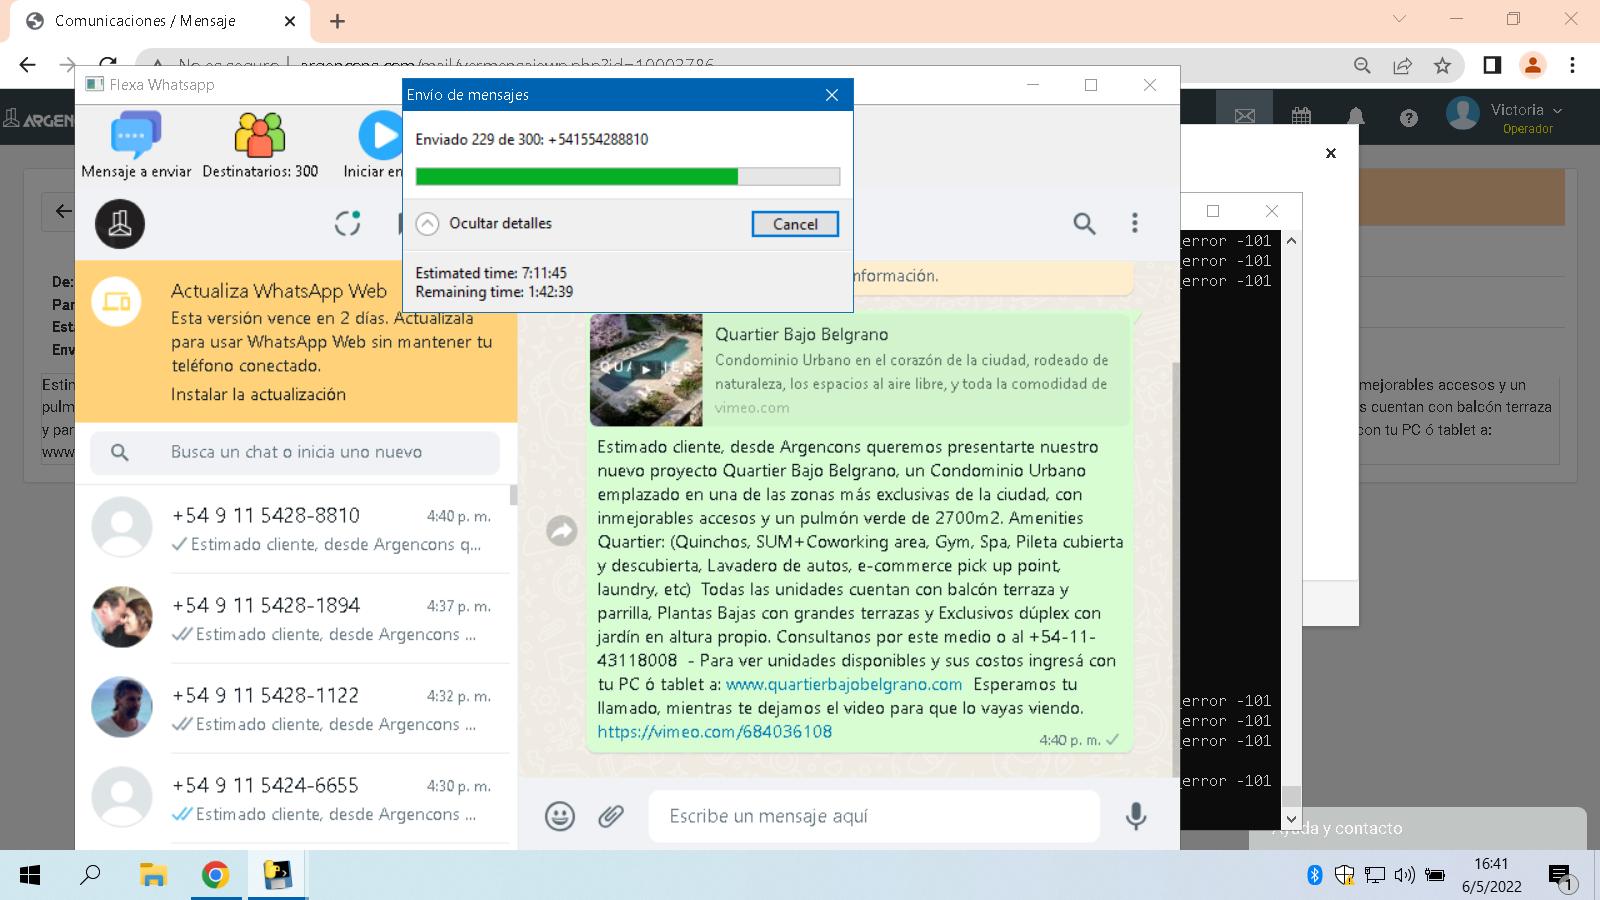Go back in the Chrome browser
This screenshot has height=900, width=1600.
[x=27, y=65]
